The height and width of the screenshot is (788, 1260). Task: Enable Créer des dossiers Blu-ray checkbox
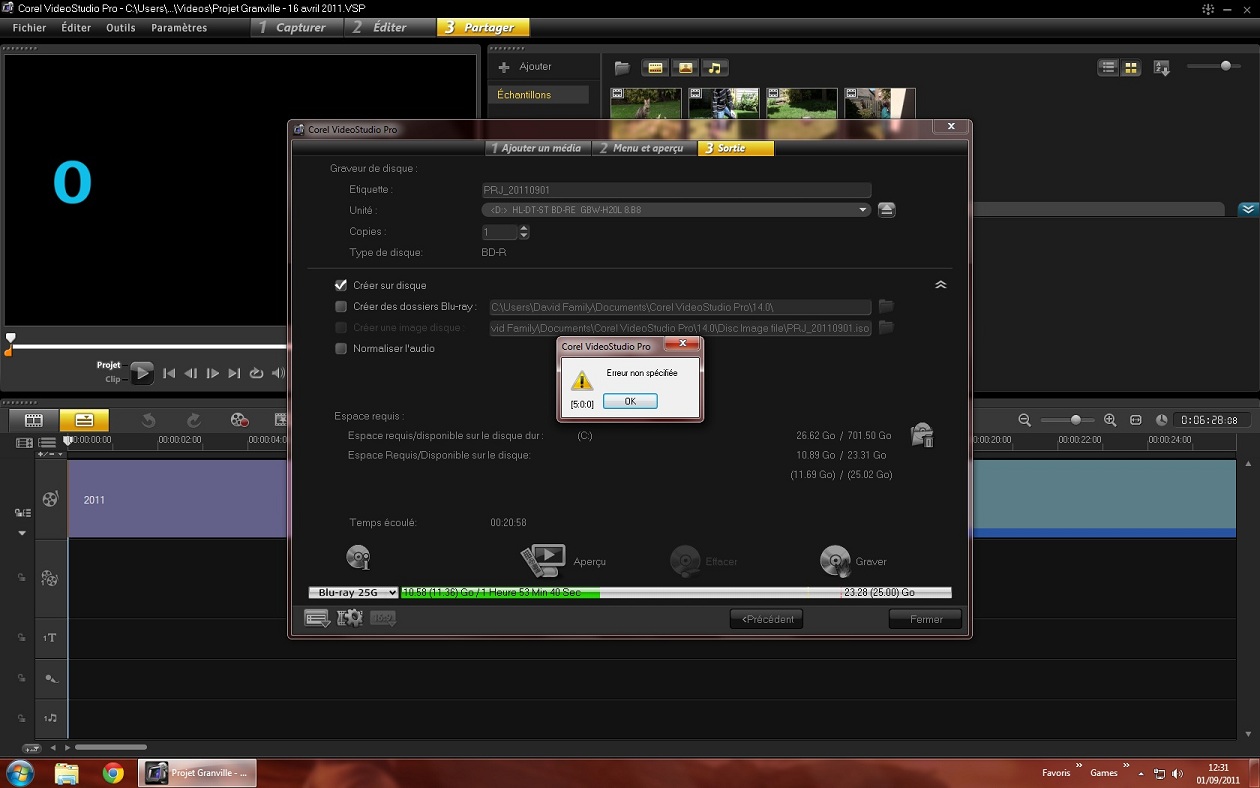(341, 307)
